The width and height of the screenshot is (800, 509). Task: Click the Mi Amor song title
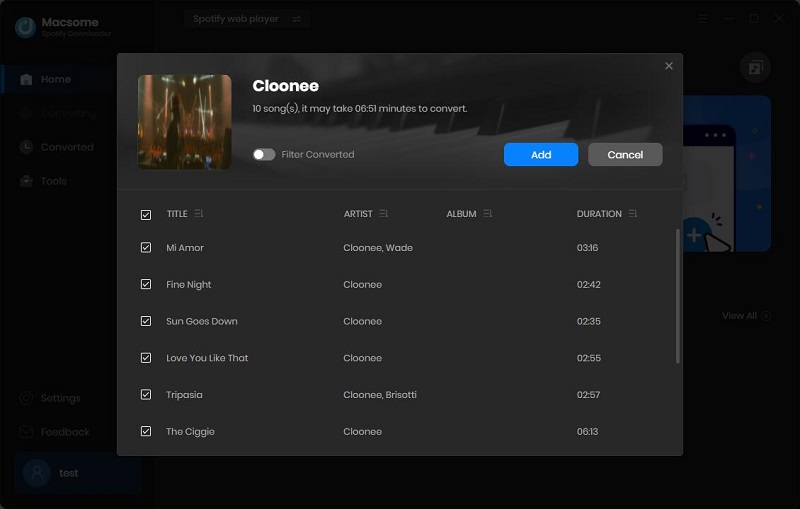(x=185, y=248)
